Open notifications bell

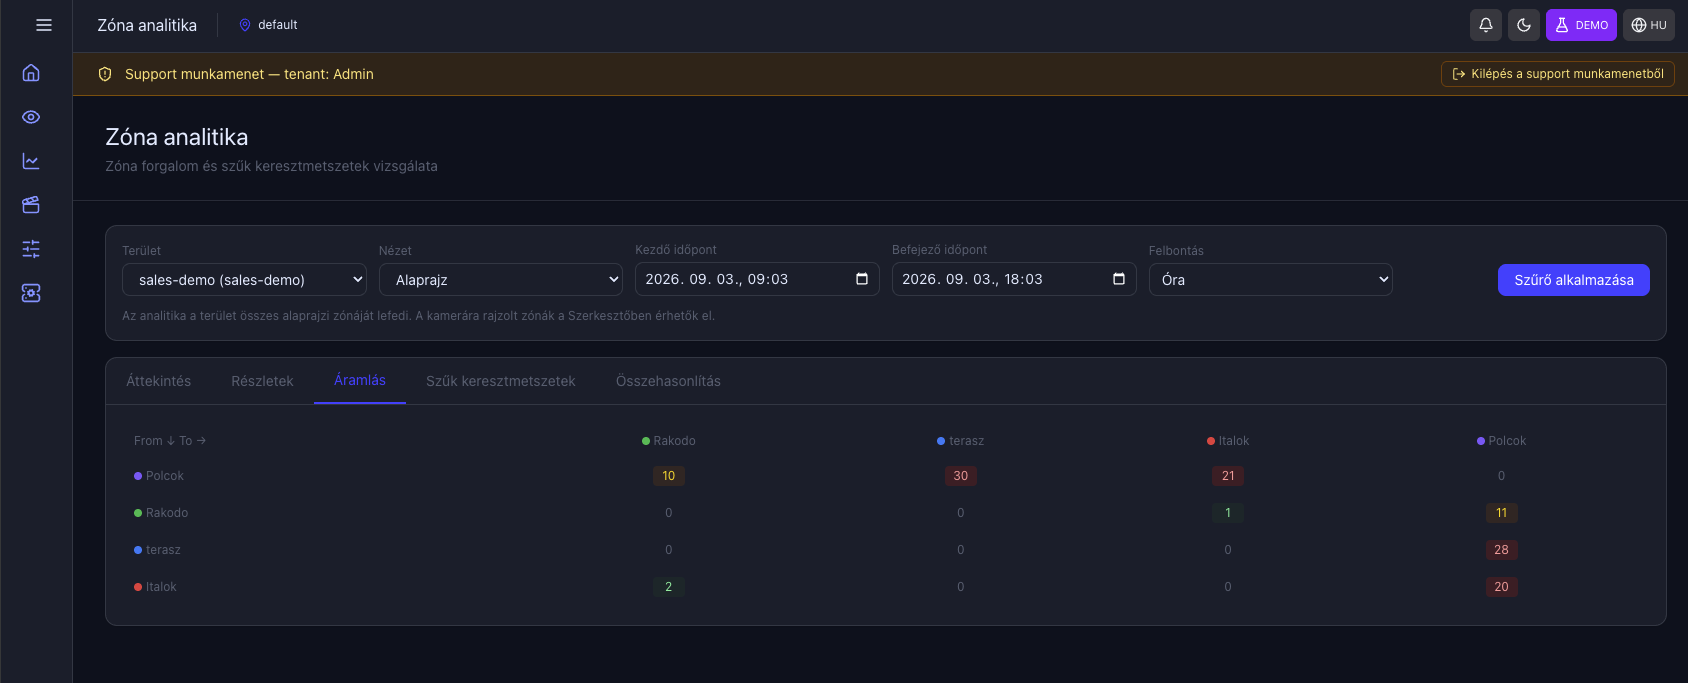pyautogui.click(x=1486, y=25)
